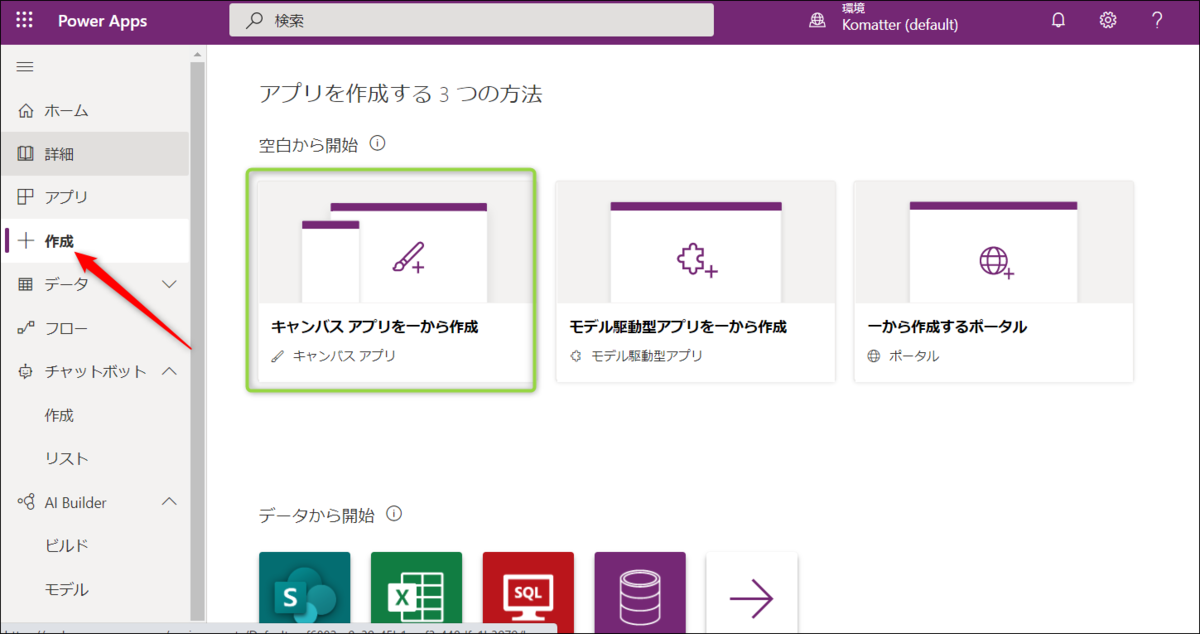This screenshot has width=1200, height=634.
Task: Go to ホーム in sidebar
Action: 95,110
